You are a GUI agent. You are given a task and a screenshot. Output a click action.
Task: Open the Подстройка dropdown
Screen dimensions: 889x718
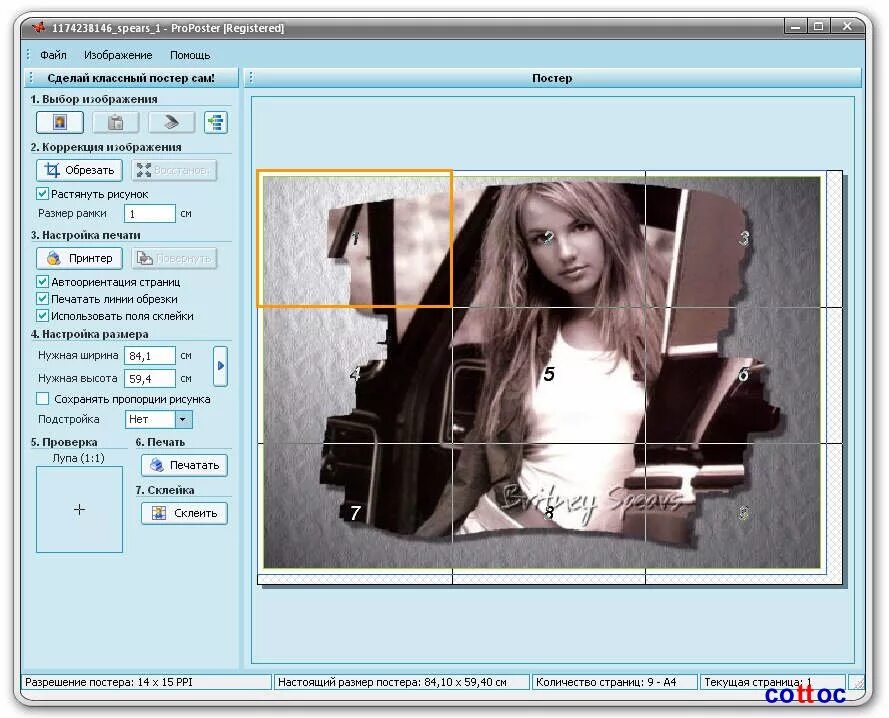point(159,419)
